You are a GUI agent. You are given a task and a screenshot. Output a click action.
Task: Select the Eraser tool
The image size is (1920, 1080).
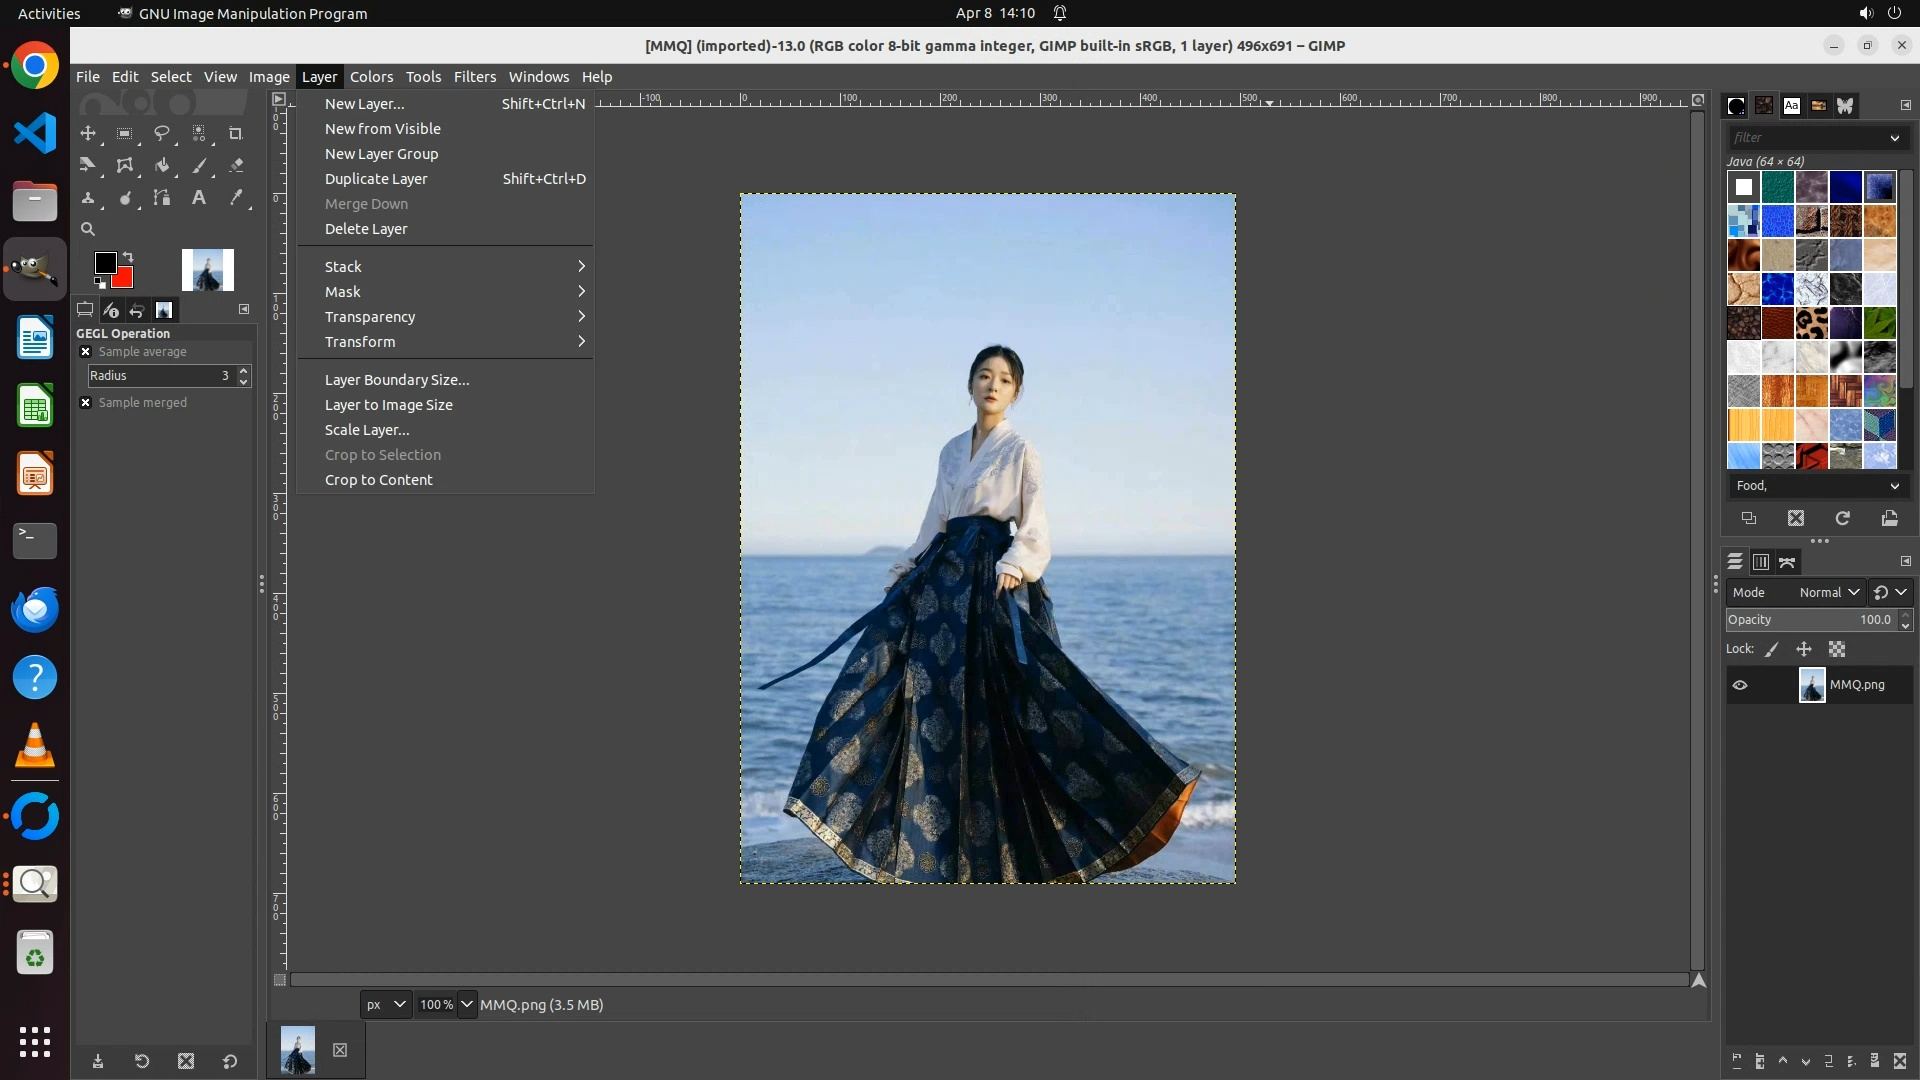[x=236, y=166]
